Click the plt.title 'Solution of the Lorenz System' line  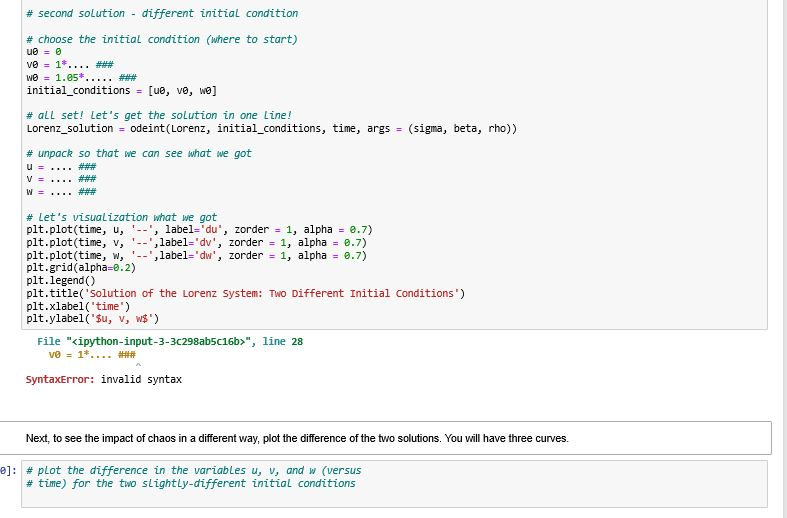[x=246, y=294]
